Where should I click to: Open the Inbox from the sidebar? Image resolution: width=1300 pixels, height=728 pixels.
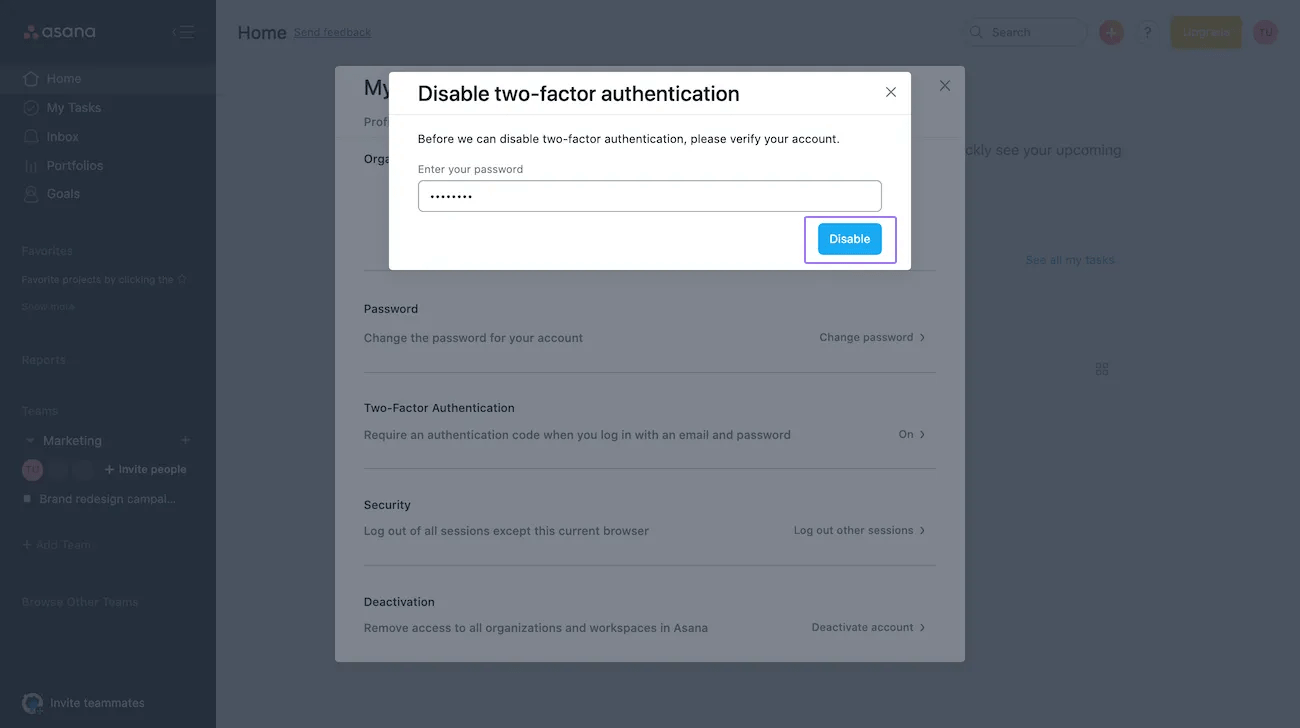[x=63, y=136]
